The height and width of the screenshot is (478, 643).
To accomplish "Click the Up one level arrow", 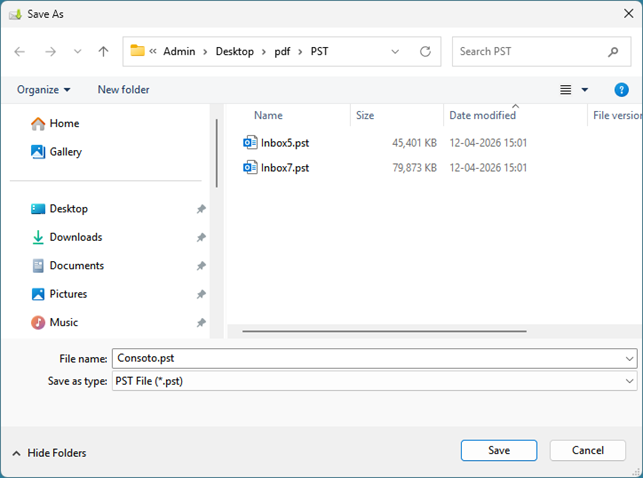I will (x=103, y=51).
